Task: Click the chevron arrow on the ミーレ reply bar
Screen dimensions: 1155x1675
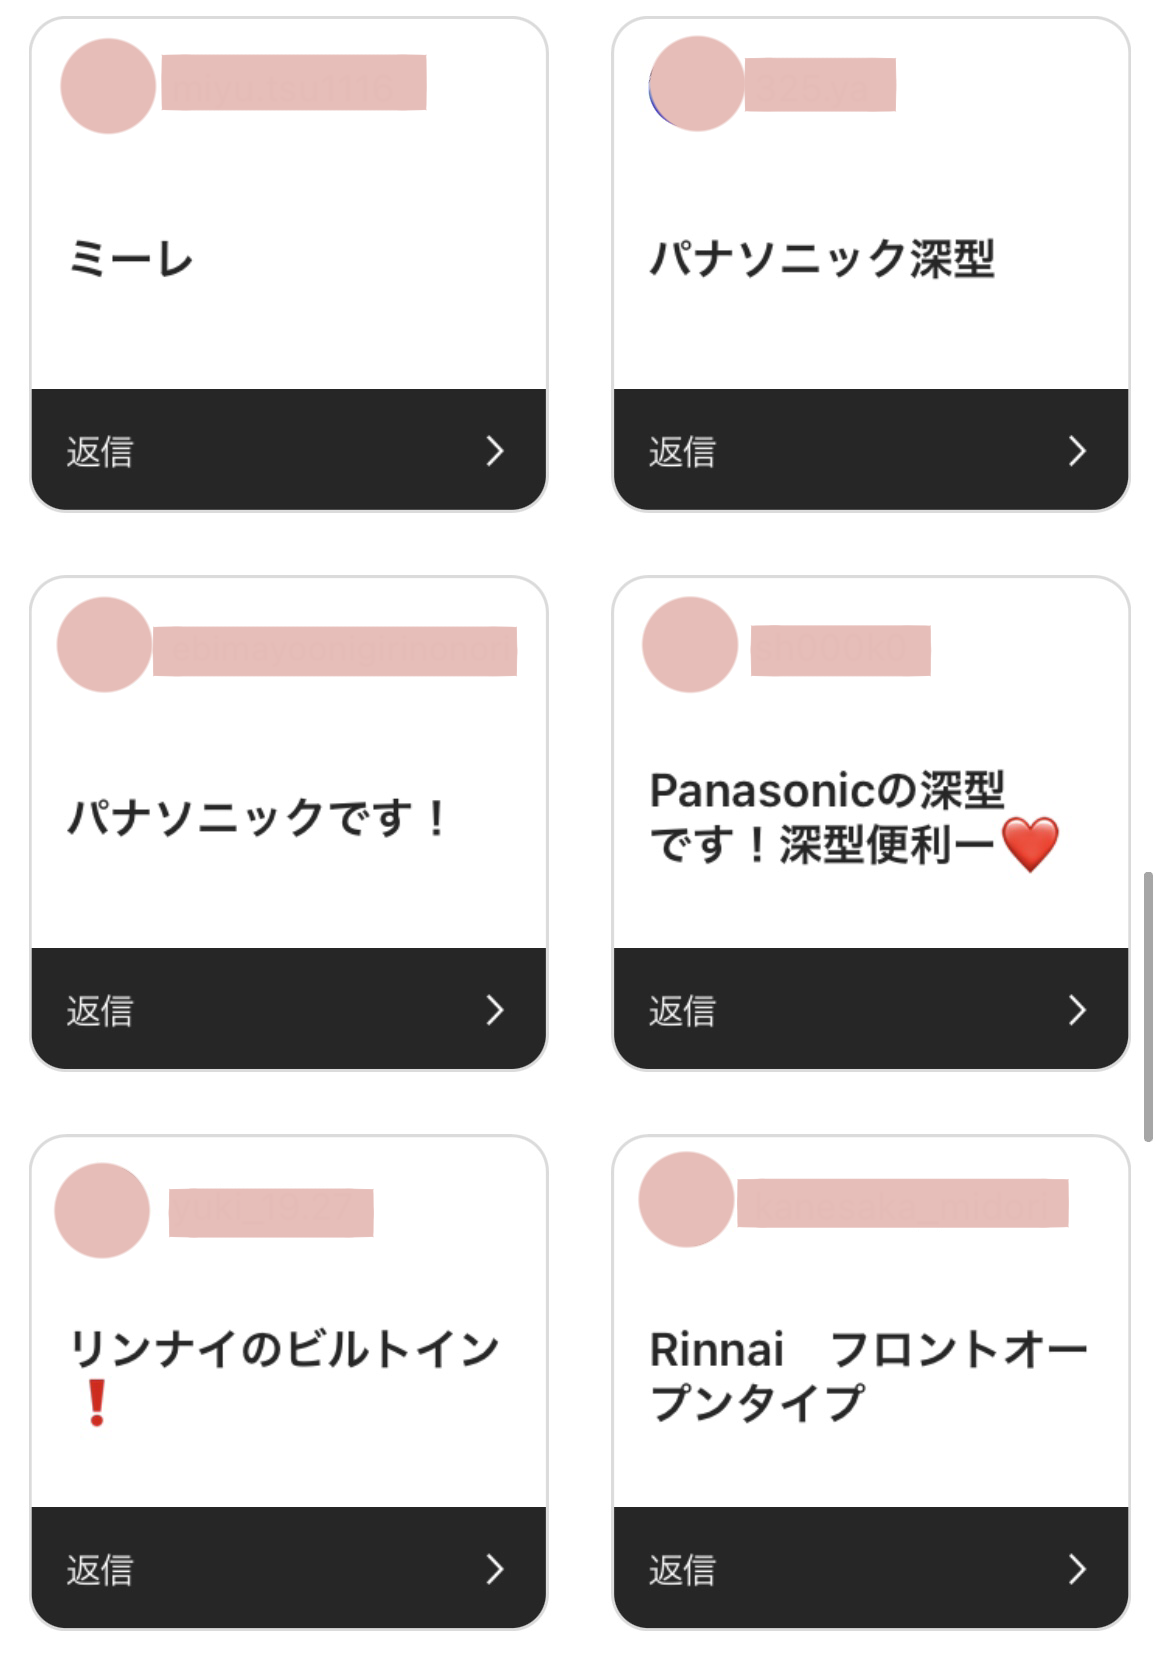Action: tap(494, 451)
